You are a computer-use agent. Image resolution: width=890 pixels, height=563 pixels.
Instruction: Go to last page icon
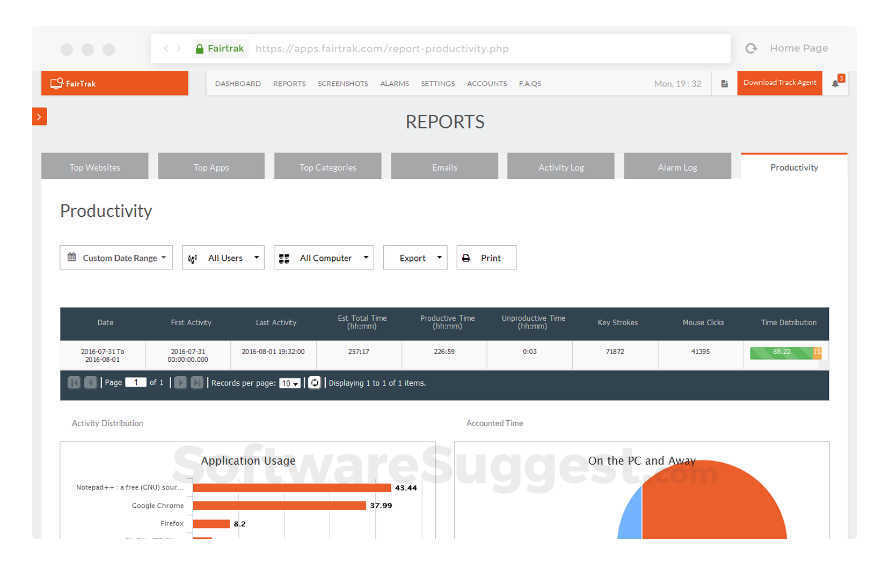point(196,383)
